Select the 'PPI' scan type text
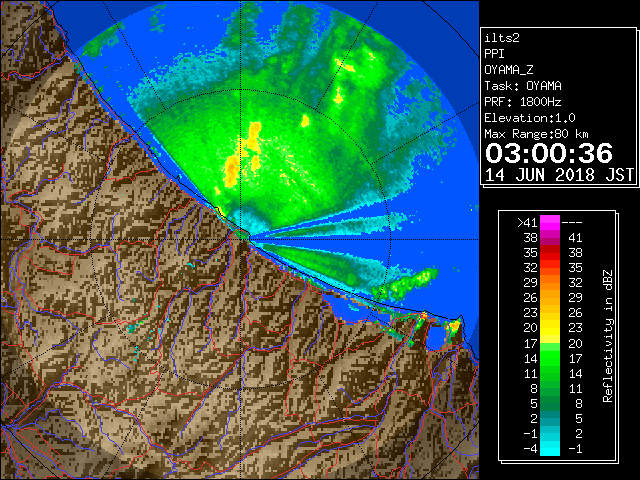Screen dimensions: 640x480 tap(494, 54)
